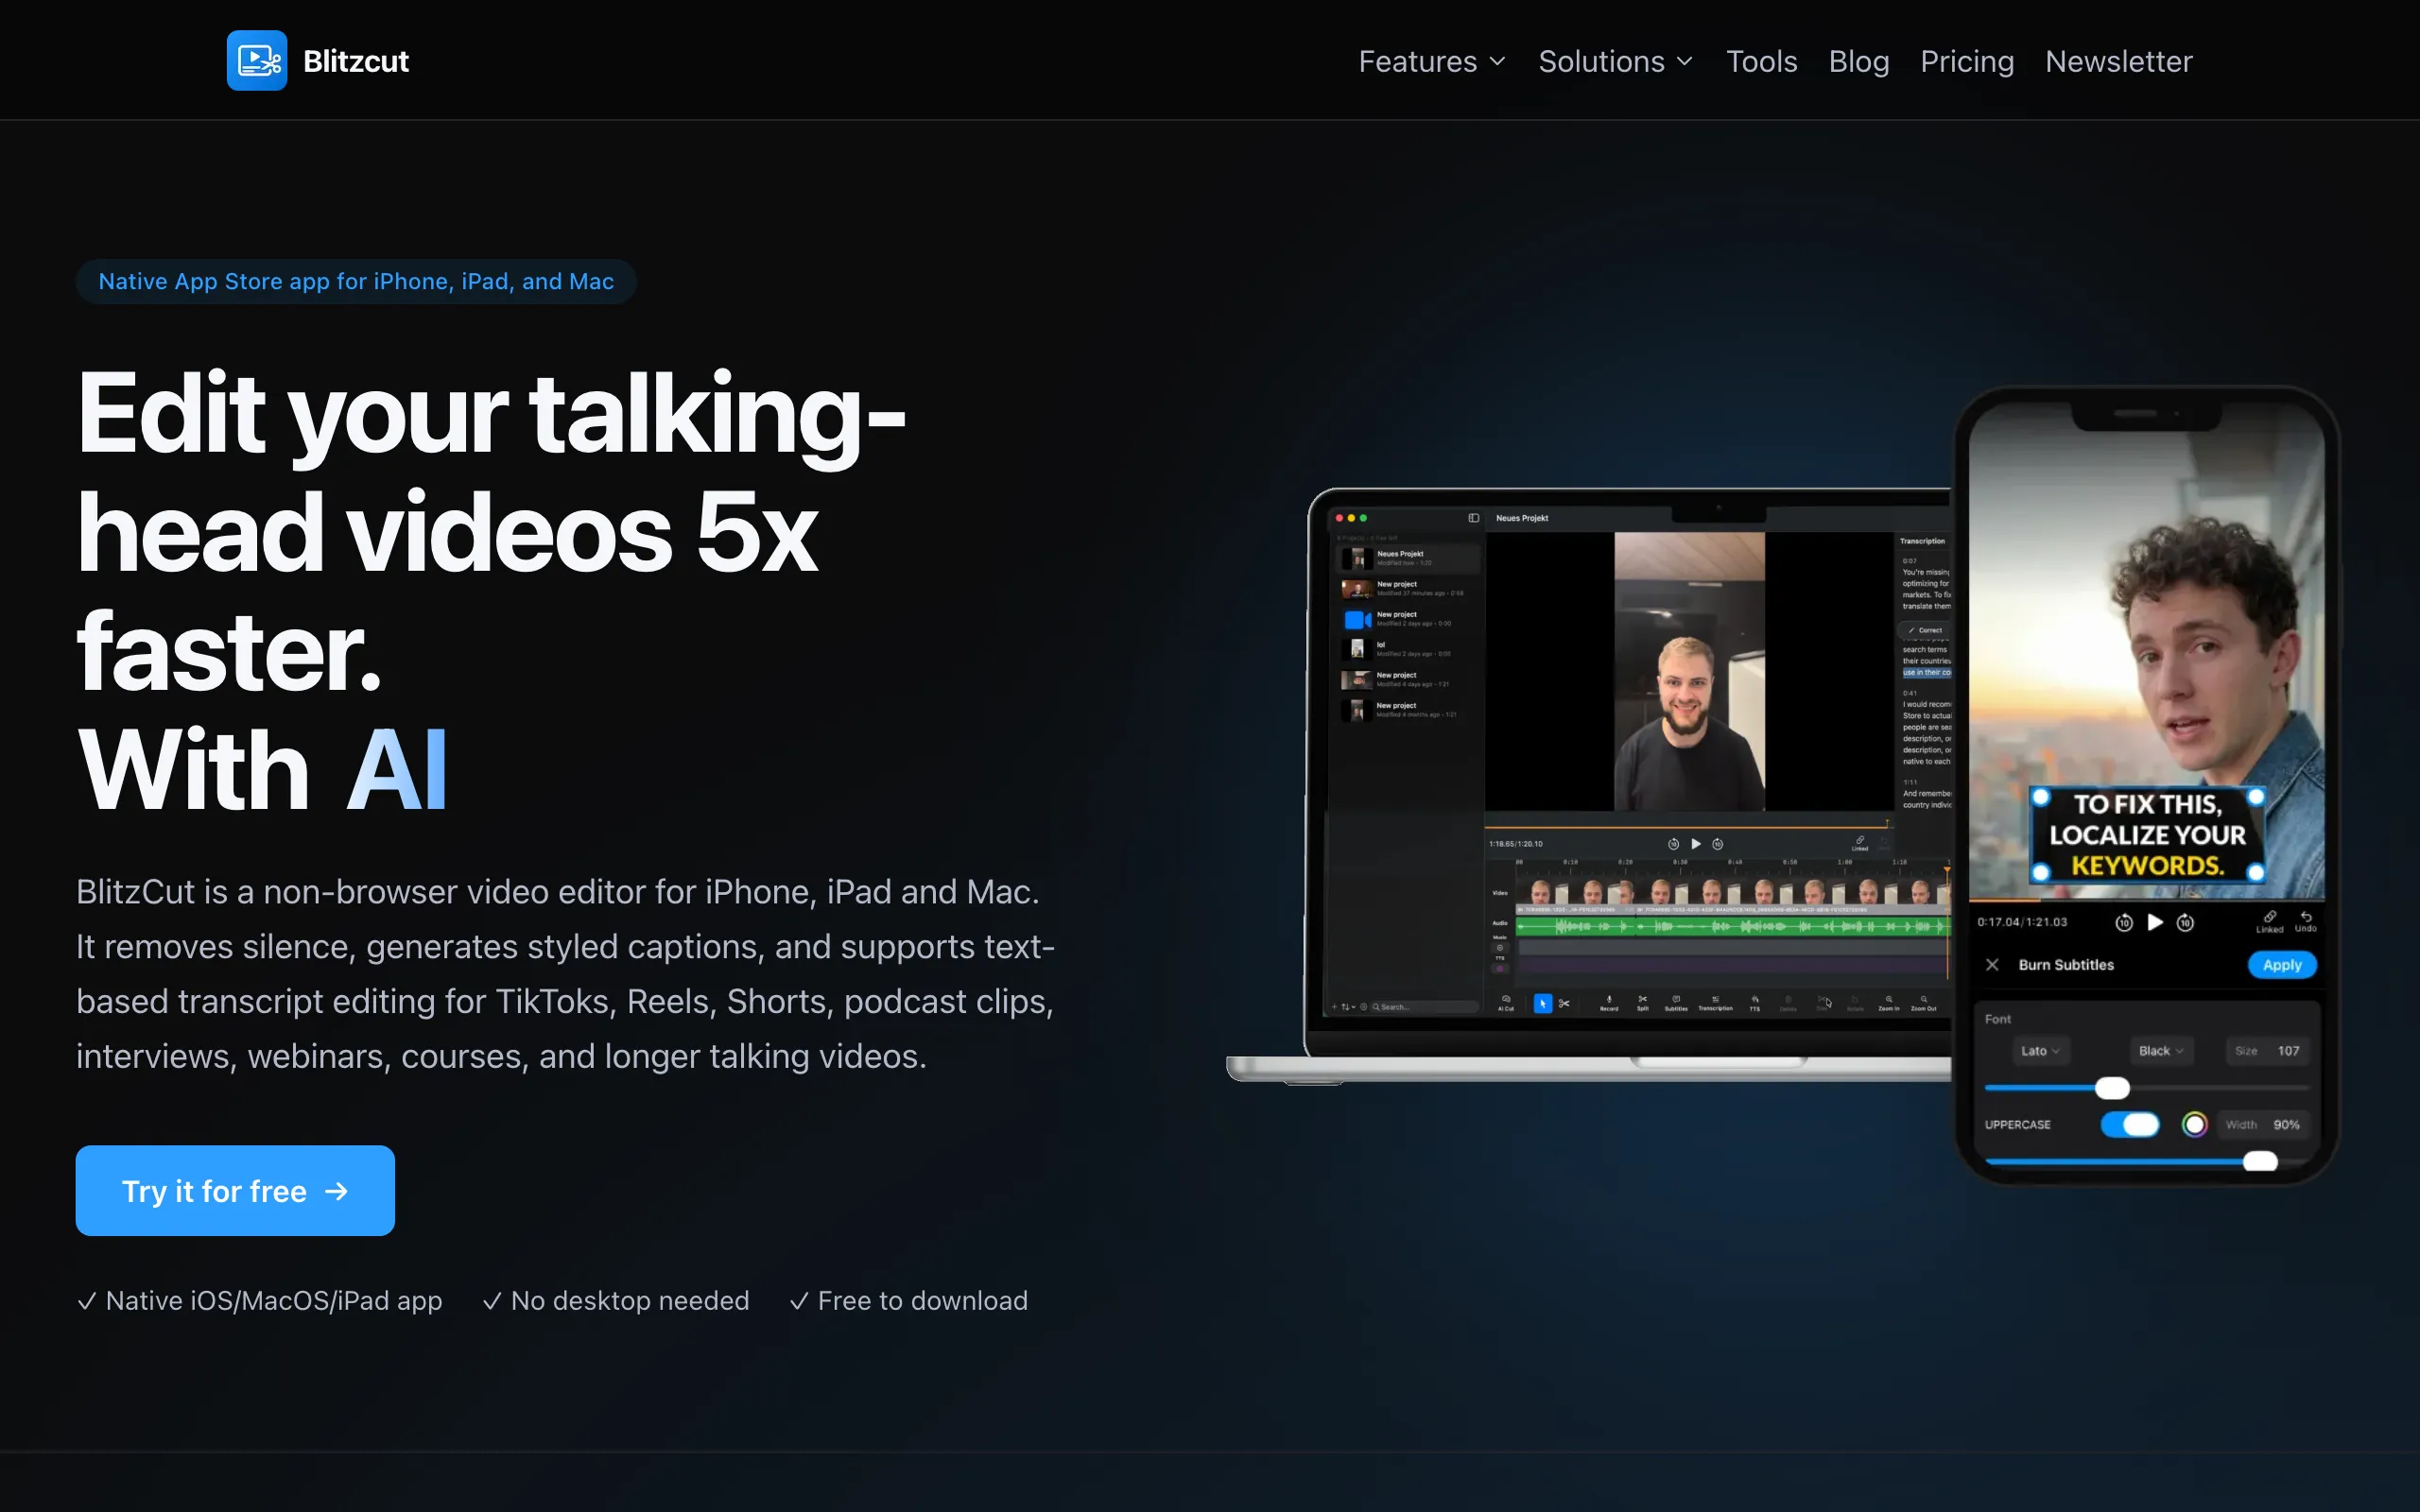Screen dimensions: 2420x1512
Task: Expand the Features menu
Action: (x=1432, y=61)
